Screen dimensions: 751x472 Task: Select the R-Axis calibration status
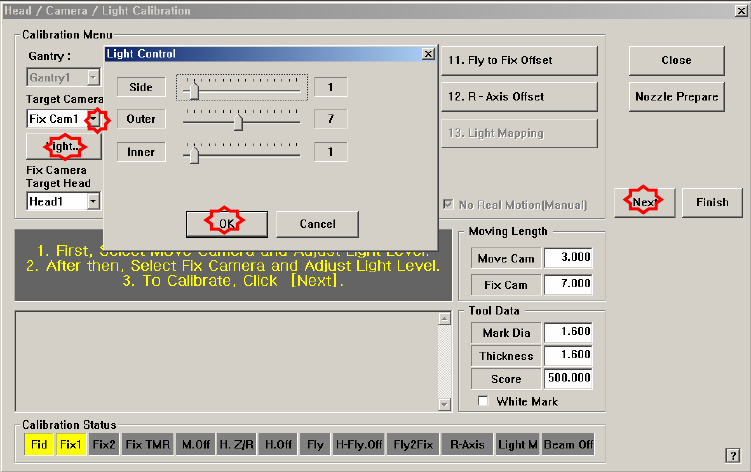tap(467, 445)
